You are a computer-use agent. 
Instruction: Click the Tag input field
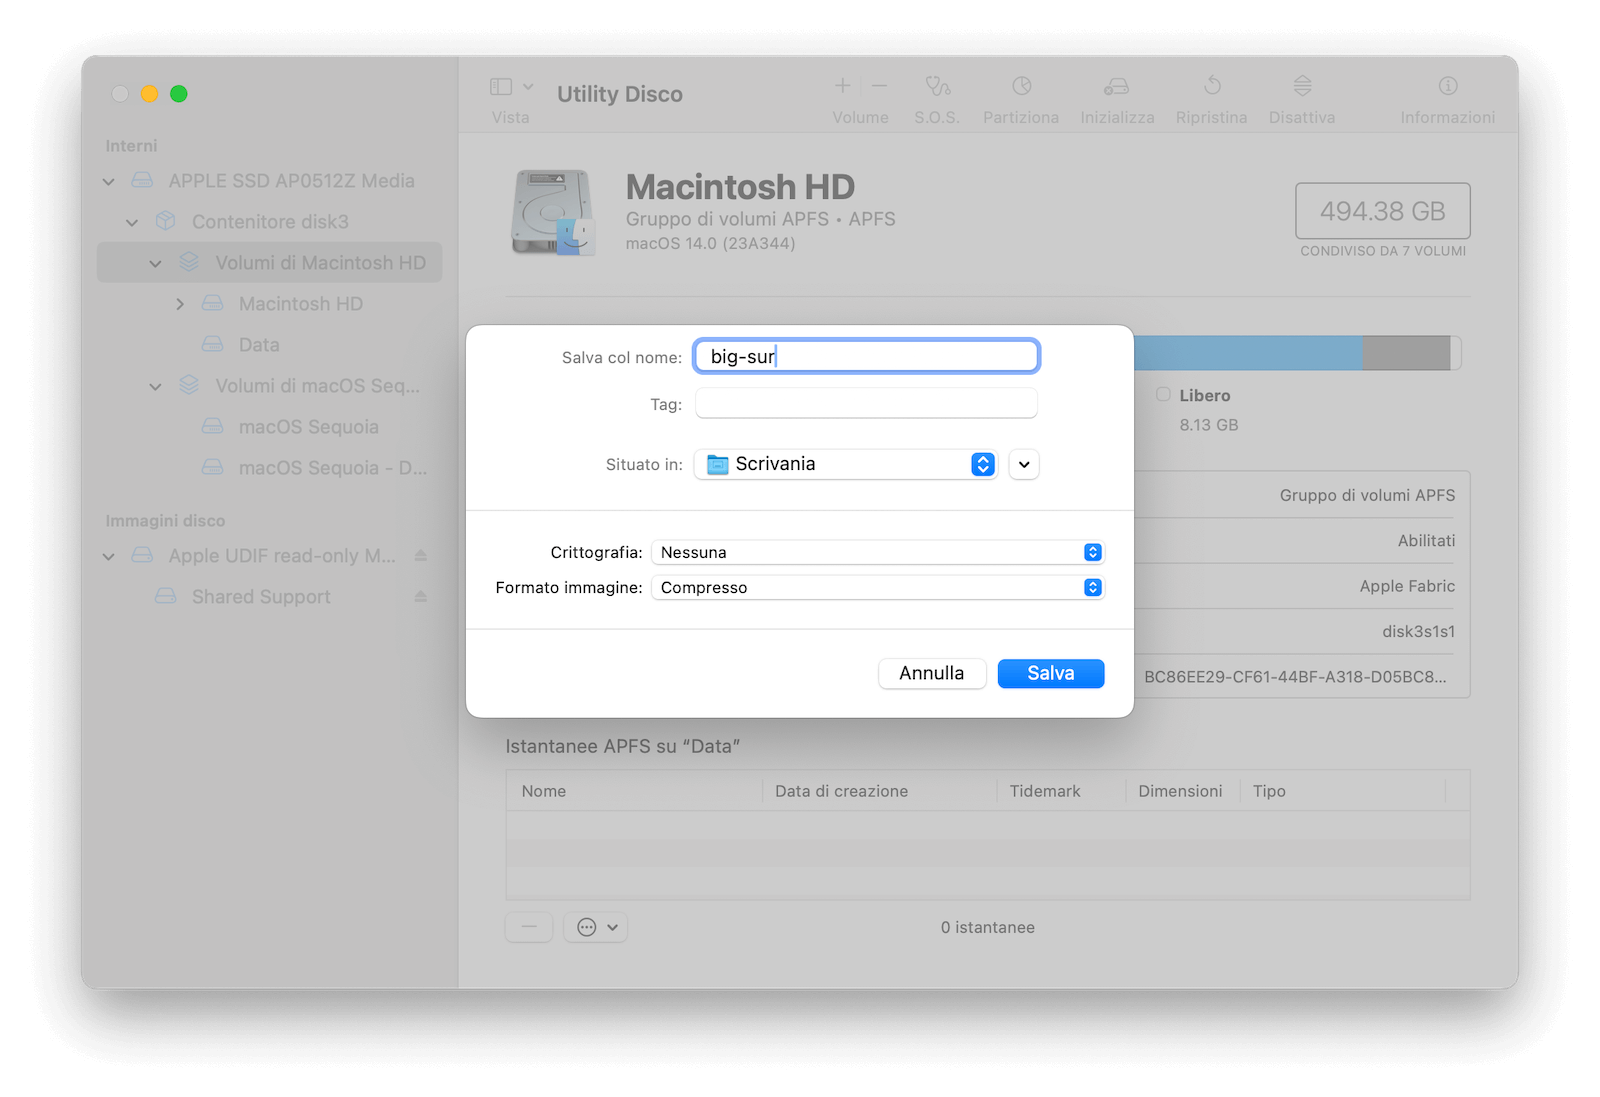pyautogui.click(x=866, y=404)
